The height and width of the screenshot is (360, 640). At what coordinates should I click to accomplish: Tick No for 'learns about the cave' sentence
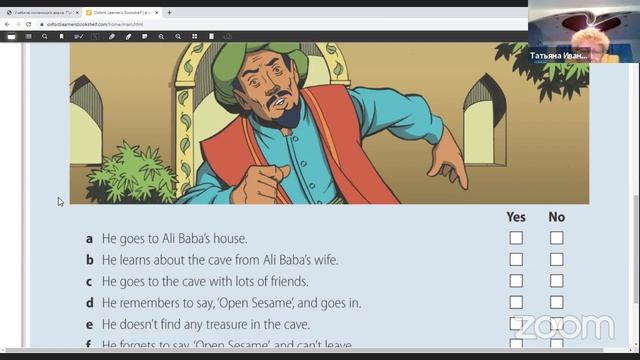coord(556,260)
